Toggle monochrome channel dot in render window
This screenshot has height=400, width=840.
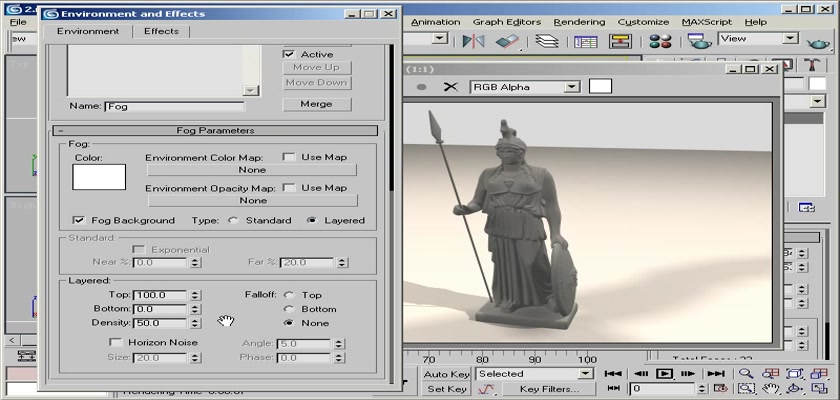tap(422, 87)
